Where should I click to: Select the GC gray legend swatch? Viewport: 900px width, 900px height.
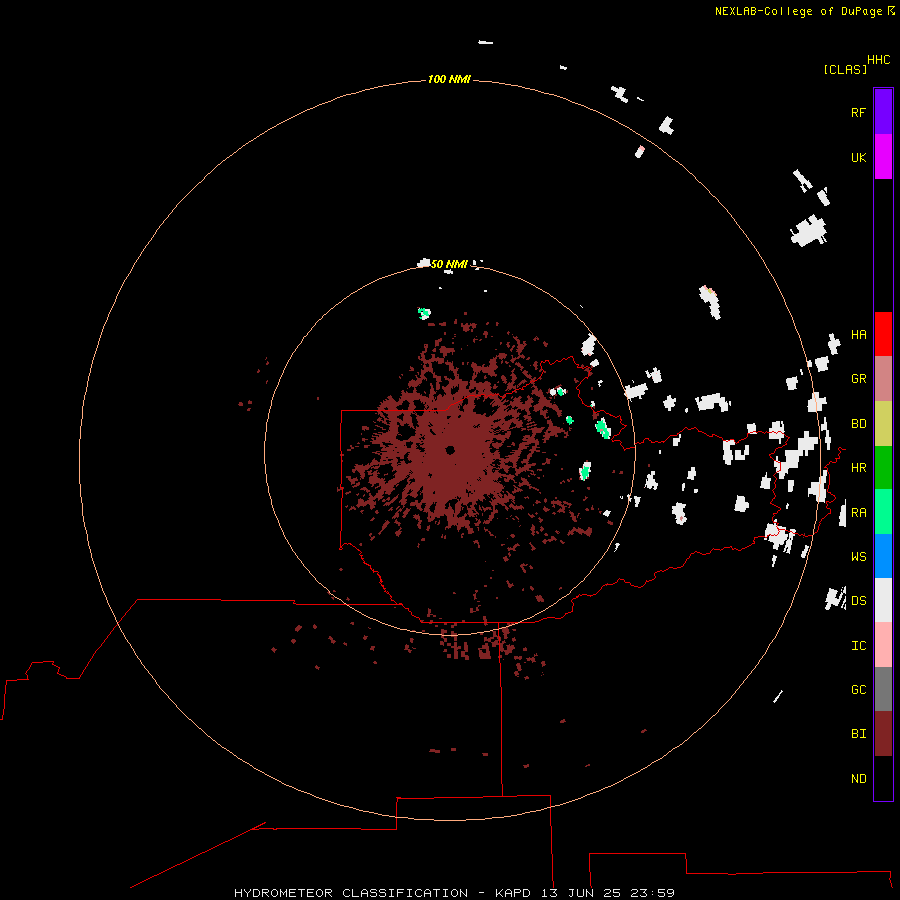(x=883, y=689)
